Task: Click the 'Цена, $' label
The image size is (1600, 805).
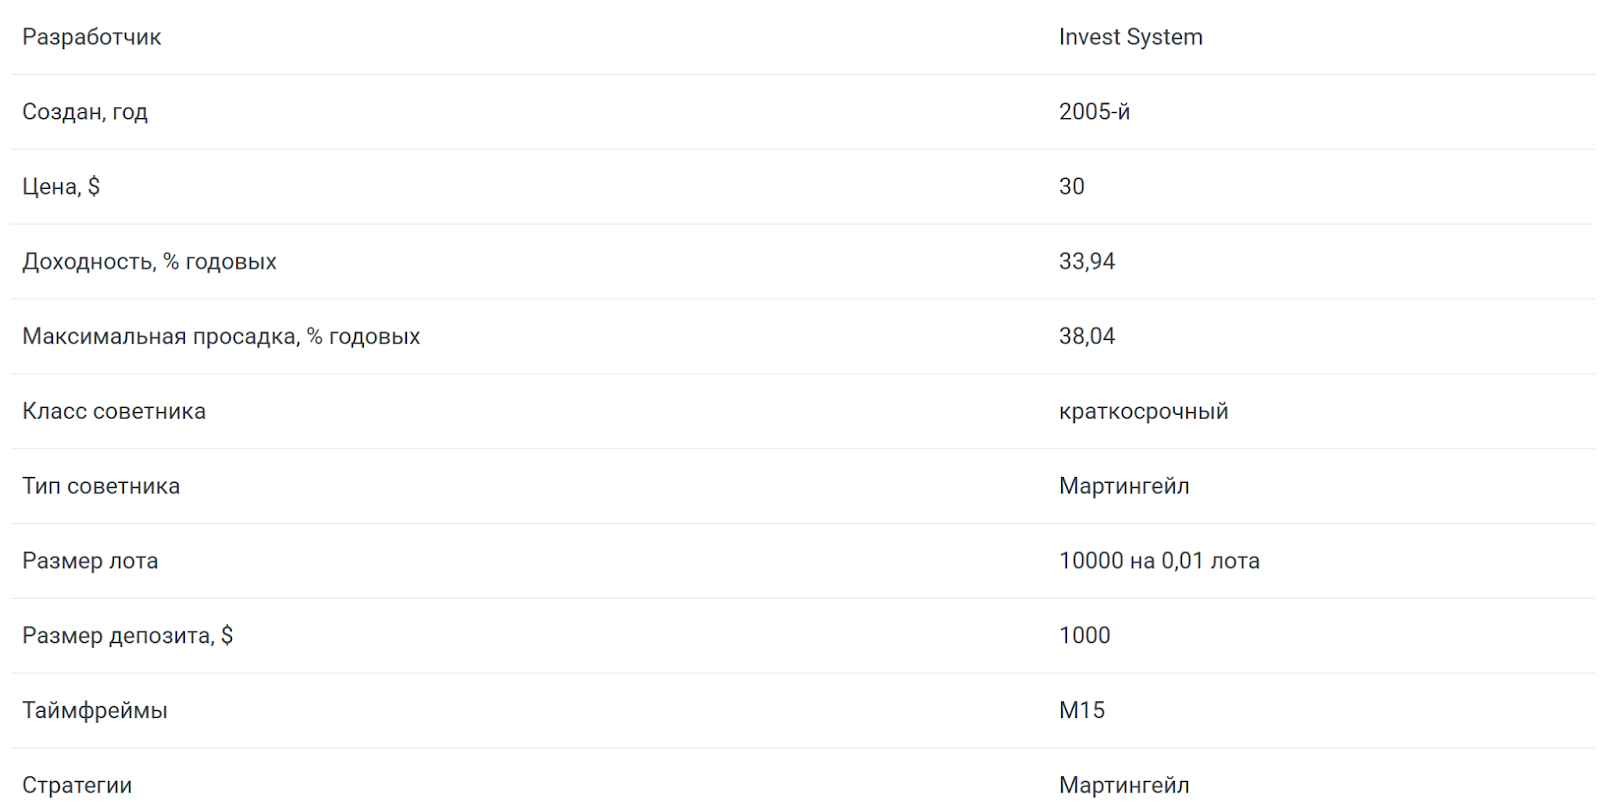Action: (61, 187)
